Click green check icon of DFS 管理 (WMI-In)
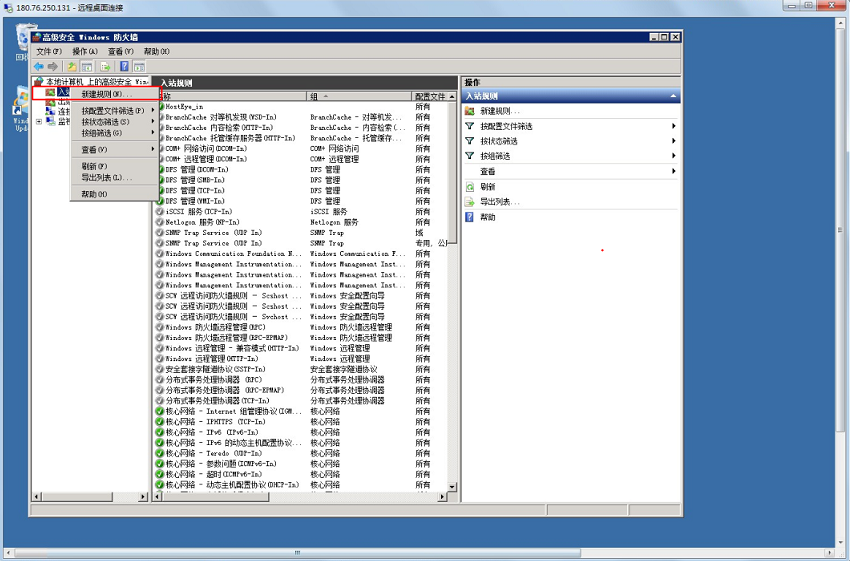 pyautogui.click(x=160, y=201)
